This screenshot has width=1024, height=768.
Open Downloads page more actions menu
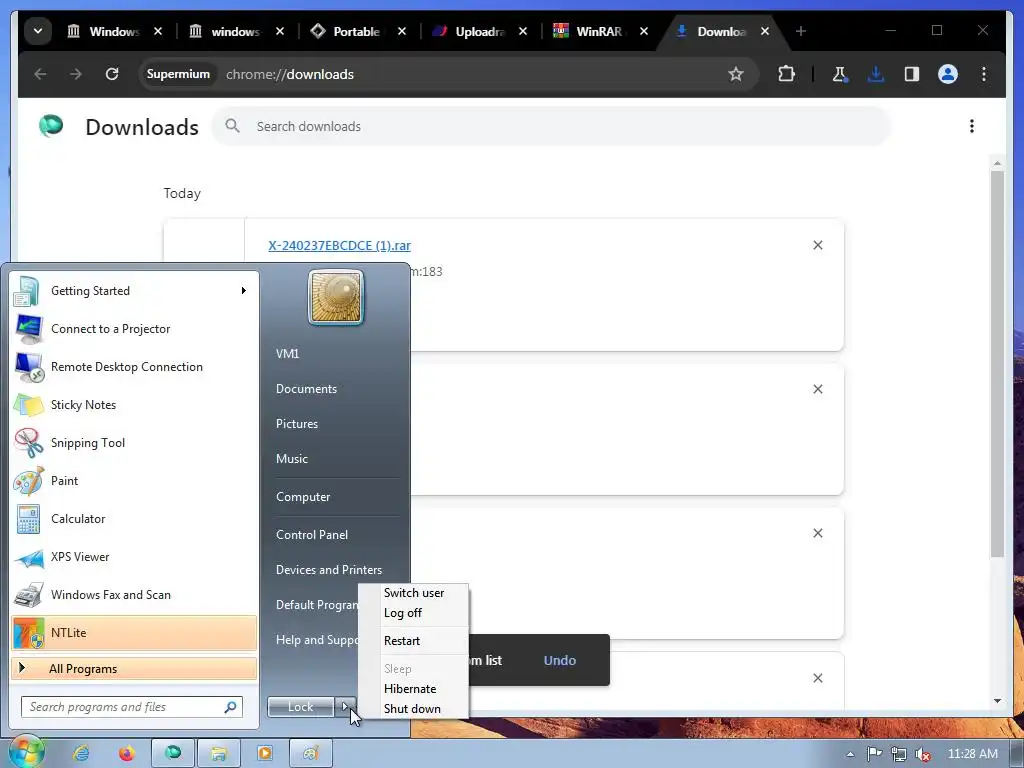point(972,126)
